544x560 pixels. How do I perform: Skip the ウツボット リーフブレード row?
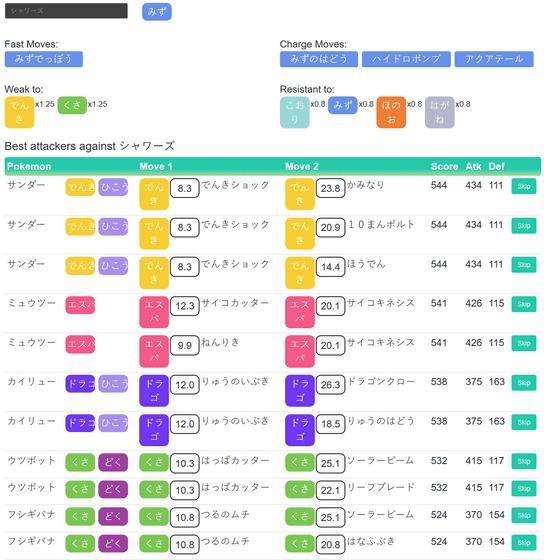(x=524, y=489)
